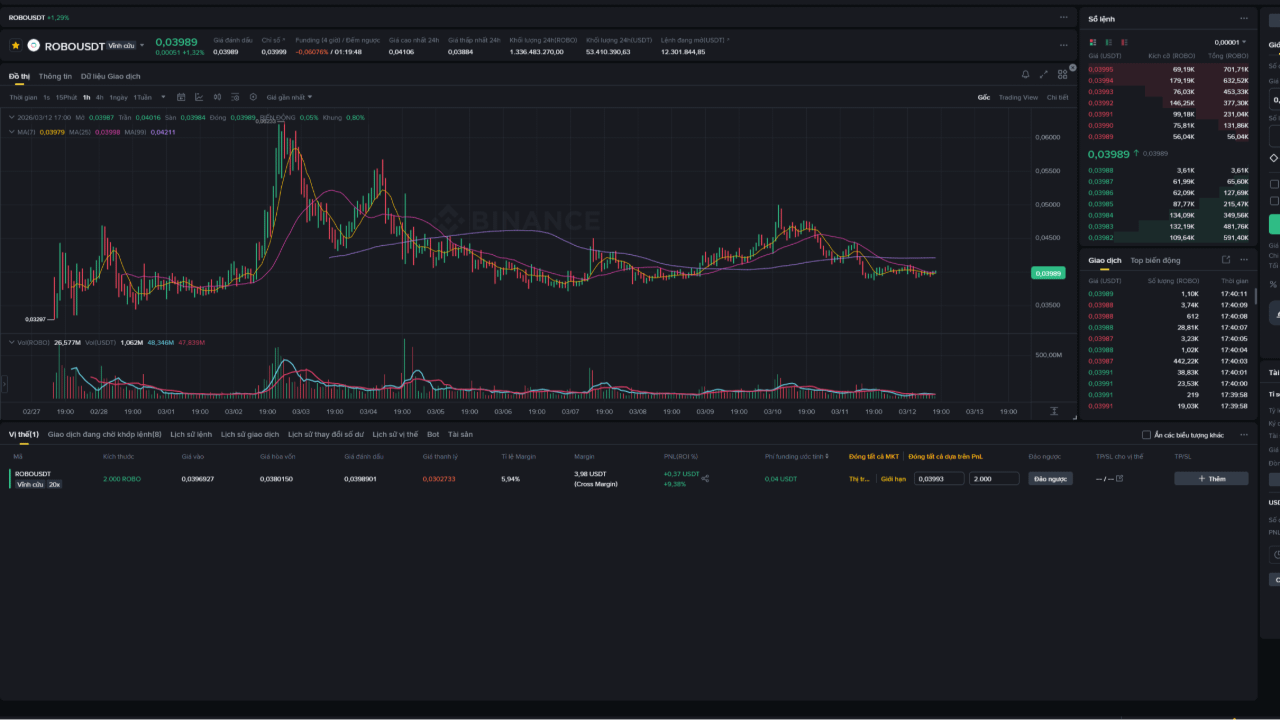The width and height of the screenshot is (1280, 720).
Task: Open the 'Giá gần nhất' price type dropdown
Action: tap(289, 97)
